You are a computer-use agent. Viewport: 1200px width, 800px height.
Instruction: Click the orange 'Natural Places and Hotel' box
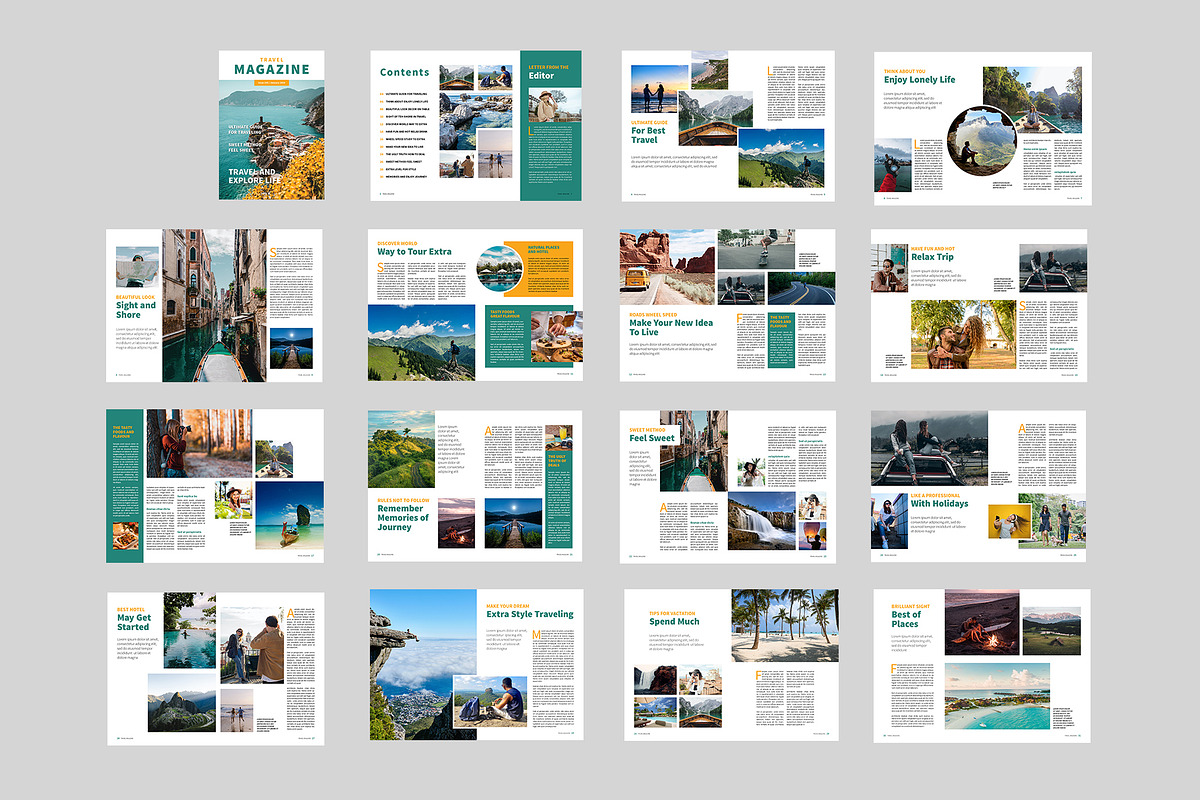click(x=546, y=270)
